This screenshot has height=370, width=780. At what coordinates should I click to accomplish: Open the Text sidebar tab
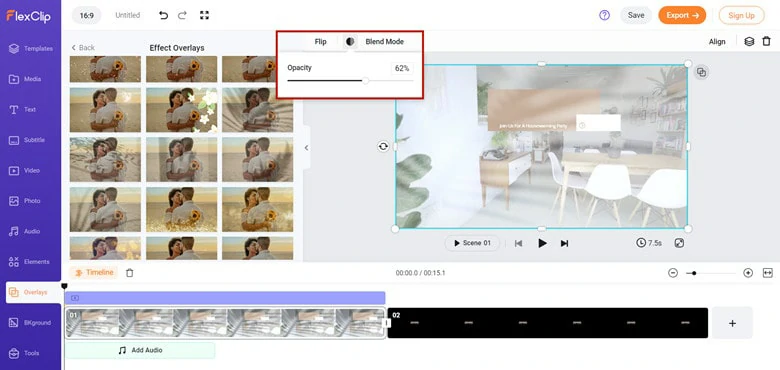tap(30, 109)
